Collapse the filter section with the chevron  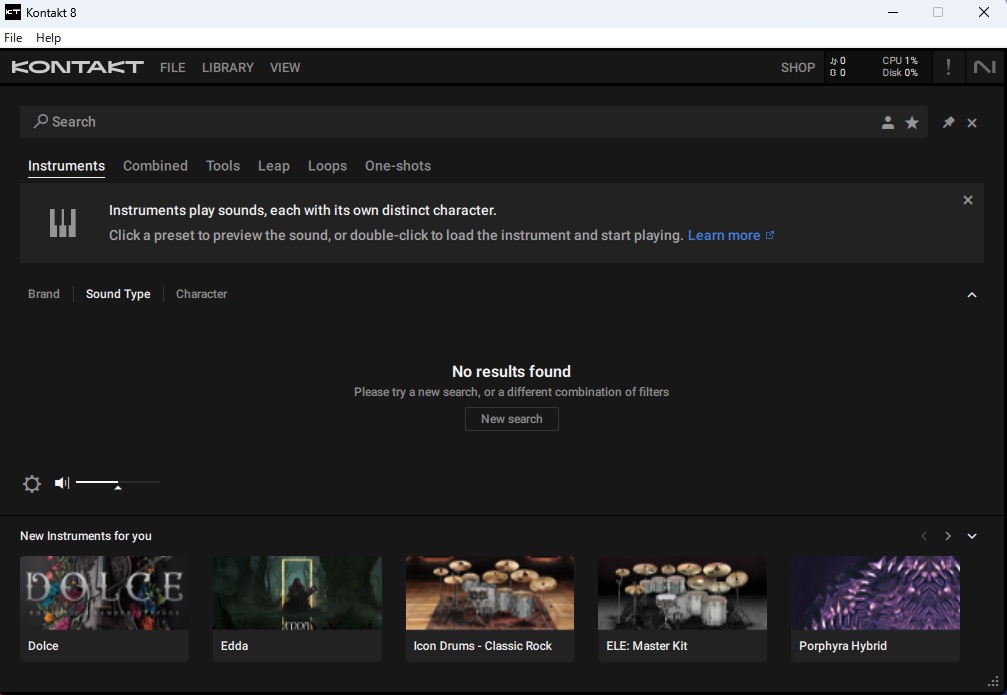coord(972,295)
